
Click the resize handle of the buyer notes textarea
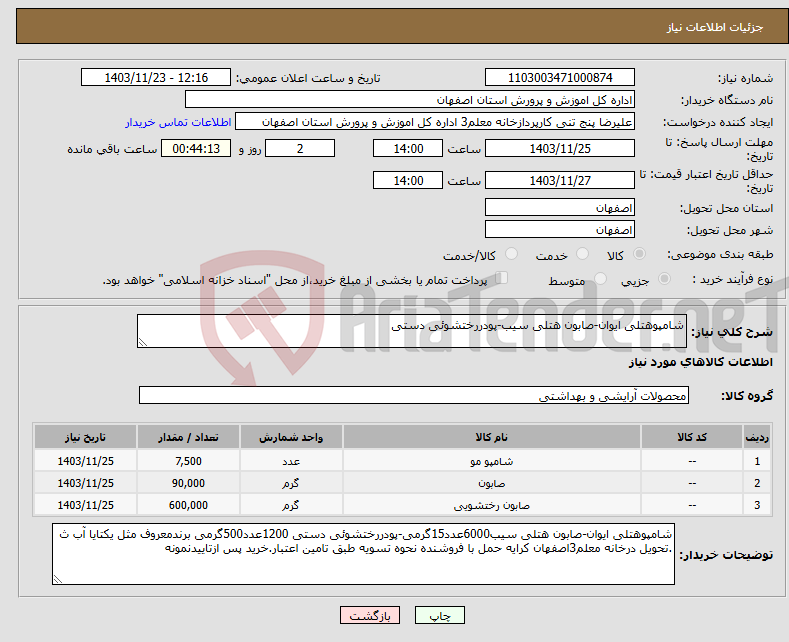(57, 580)
